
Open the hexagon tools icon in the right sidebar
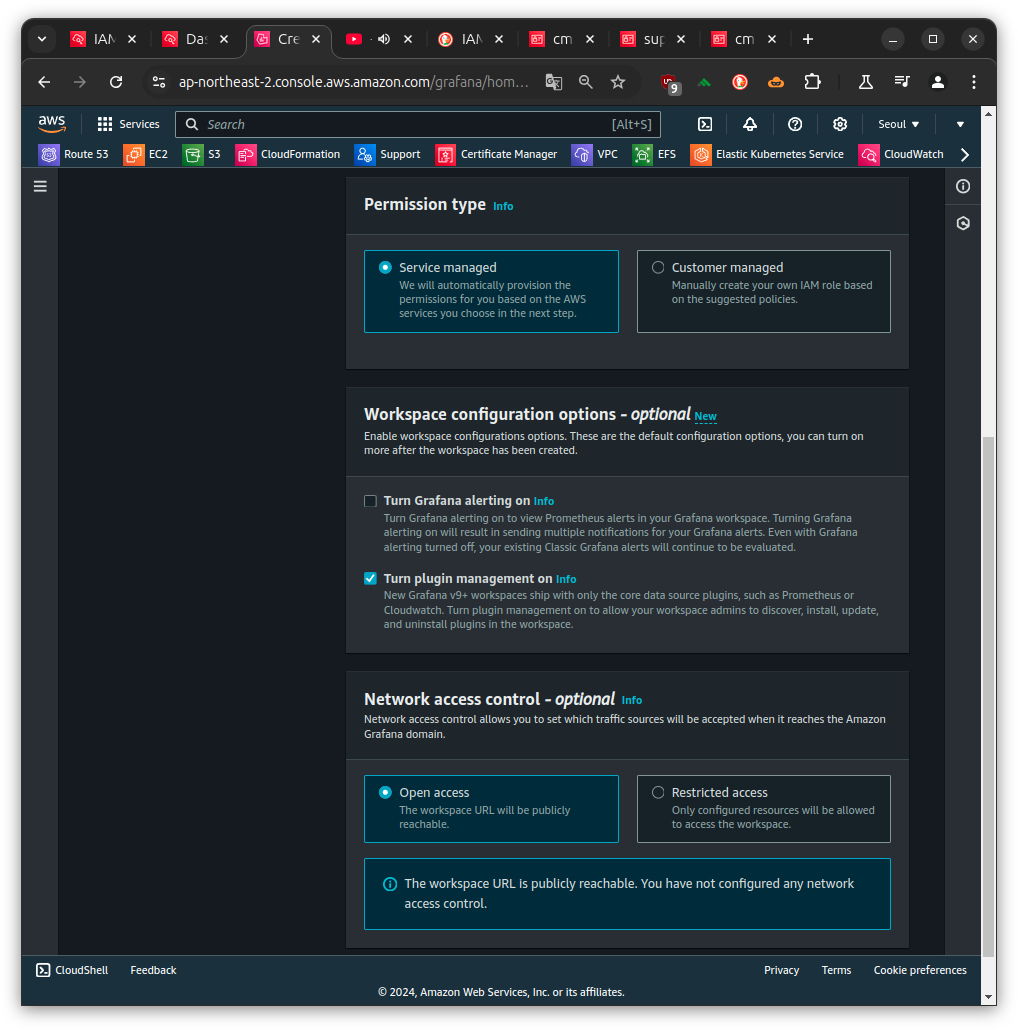[963, 223]
